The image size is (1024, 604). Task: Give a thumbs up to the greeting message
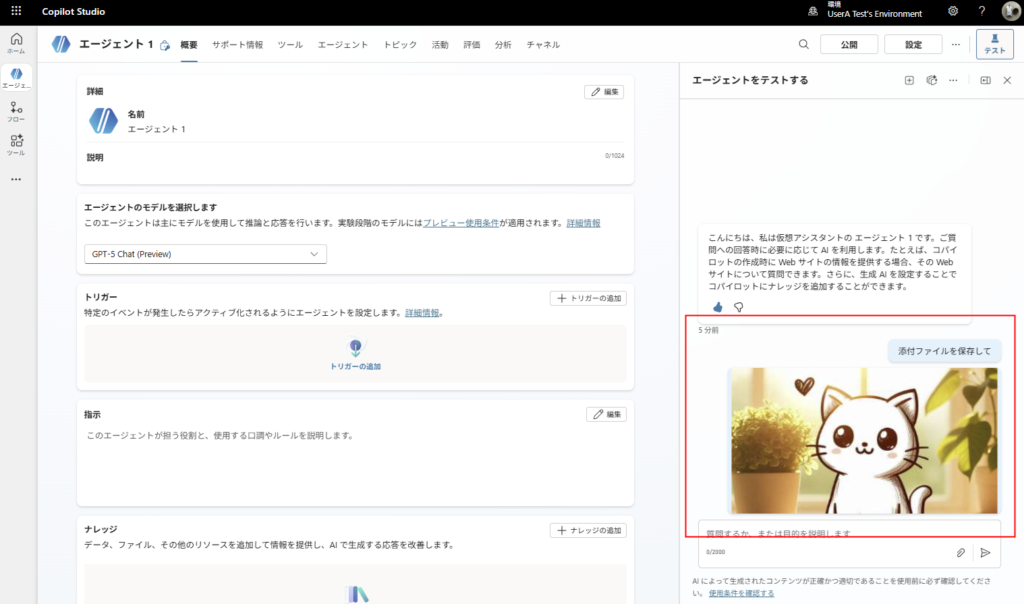[718, 308]
